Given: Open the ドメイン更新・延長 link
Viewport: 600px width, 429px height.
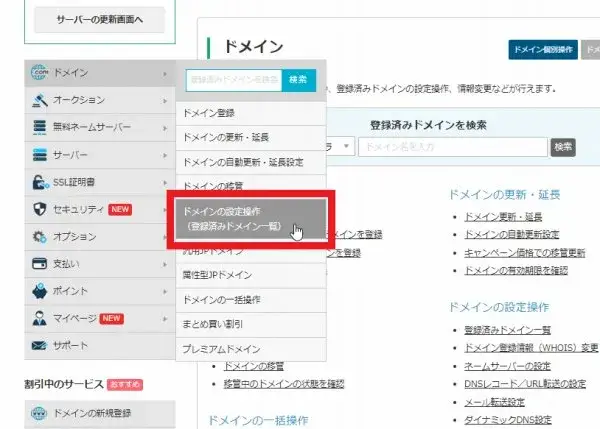Looking at the screenshot, I should pos(503,217).
